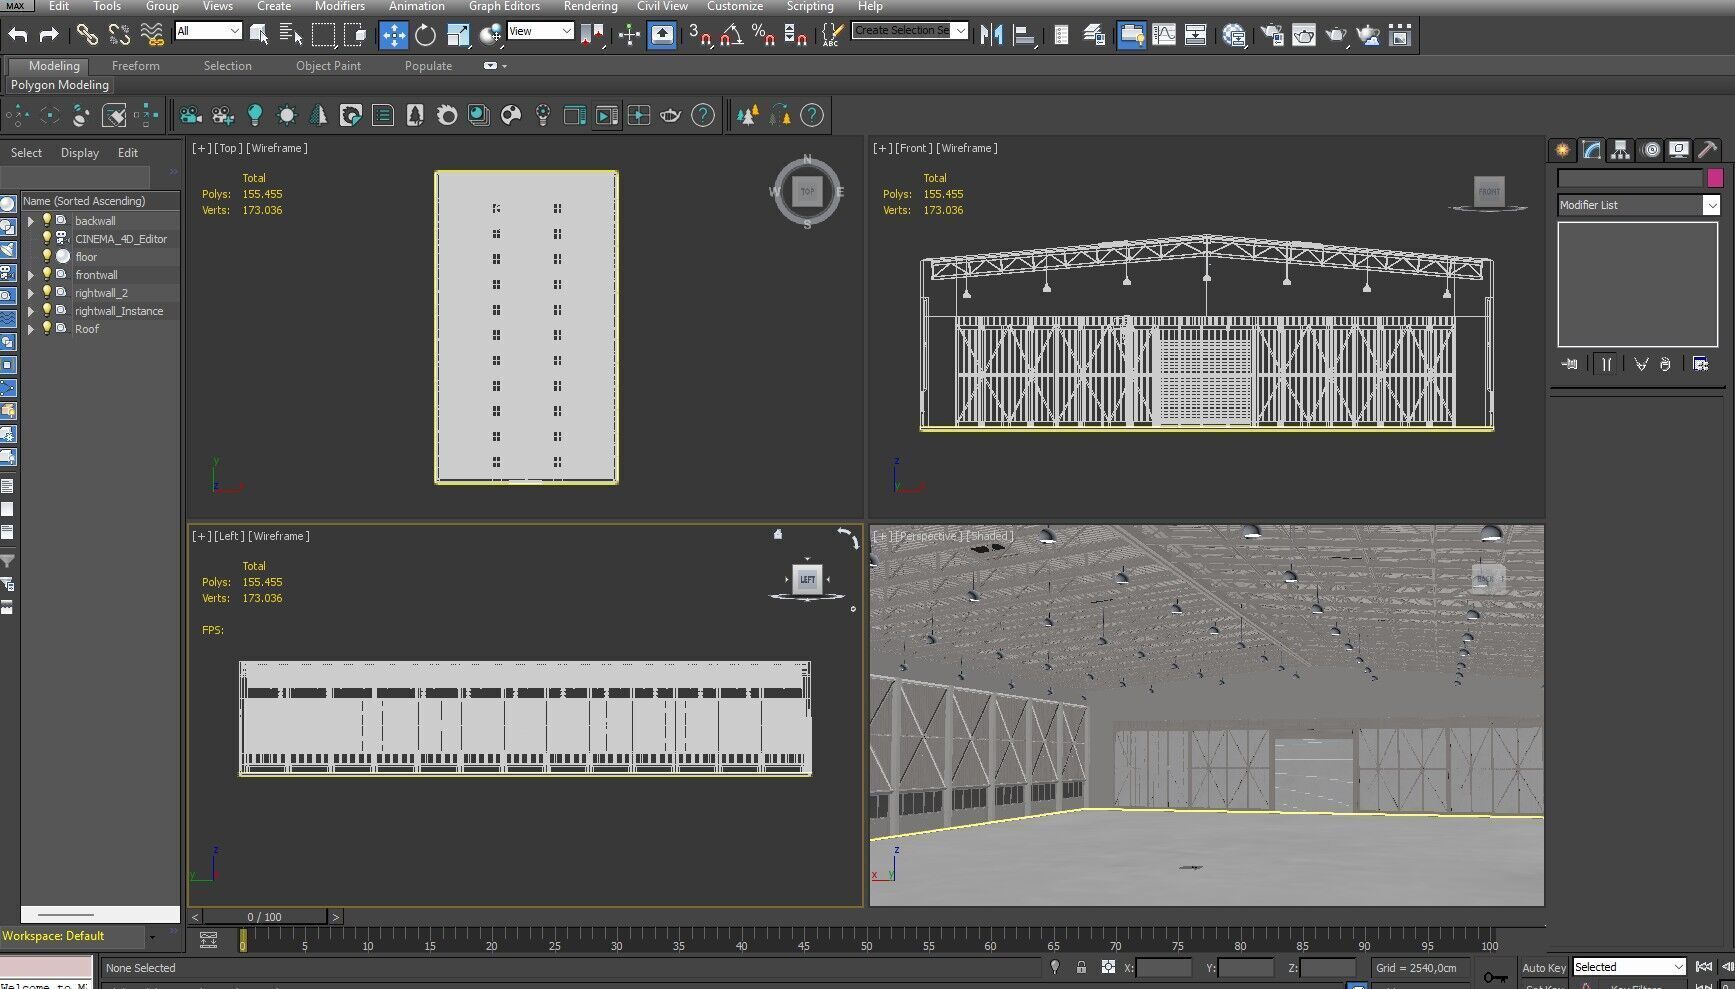Viewport: 1735px width, 989px height.
Task: Click the [Wireframe] label in Front viewport
Action: (x=967, y=148)
